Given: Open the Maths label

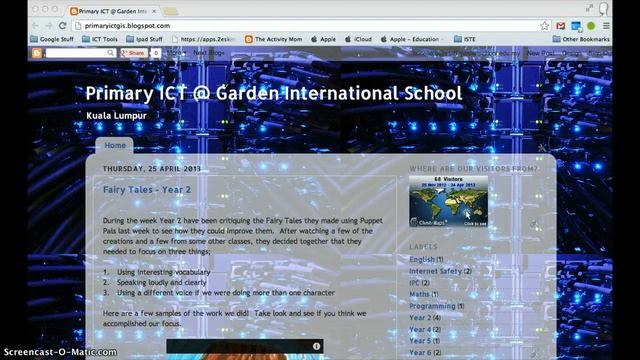Looking at the screenshot, I should click(x=419, y=294).
